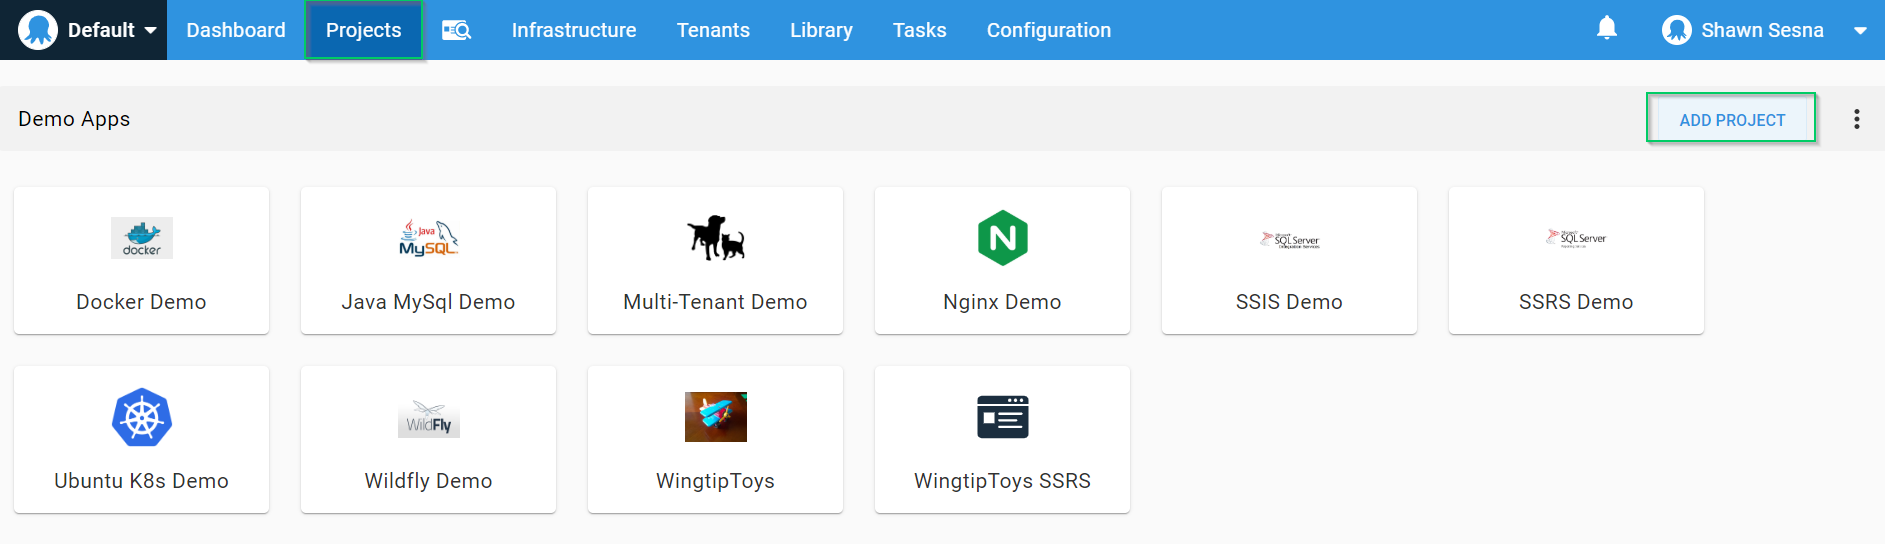This screenshot has width=1885, height=544.
Task: Open the Infrastructure menu item
Action: click(x=573, y=30)
